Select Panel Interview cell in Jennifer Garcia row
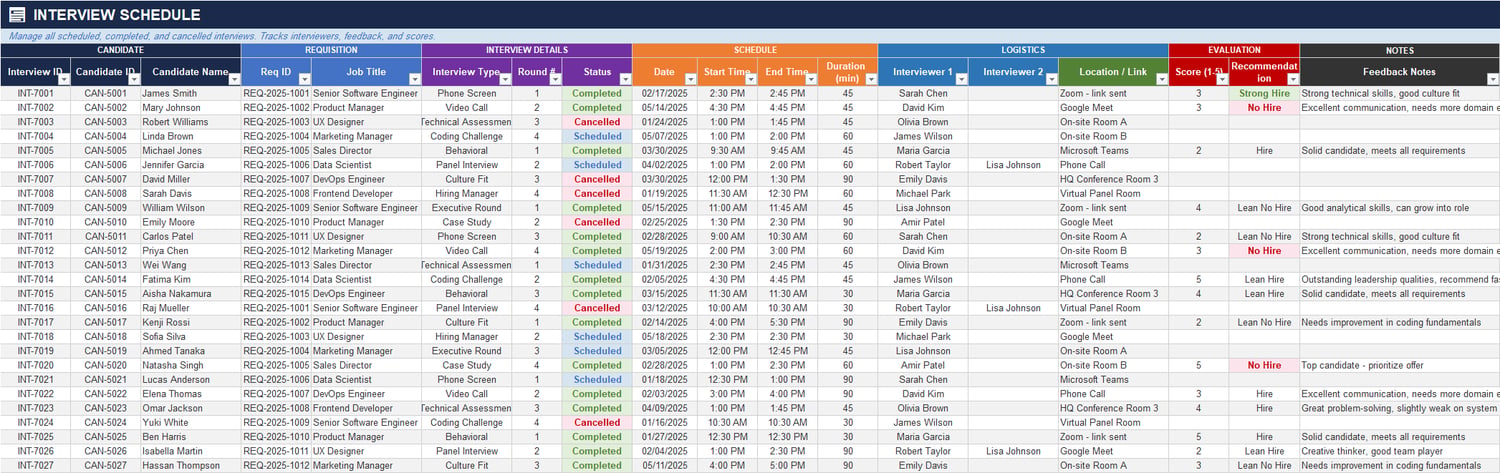The height and width of the screenshot is (473, 1500). point(466,165)
